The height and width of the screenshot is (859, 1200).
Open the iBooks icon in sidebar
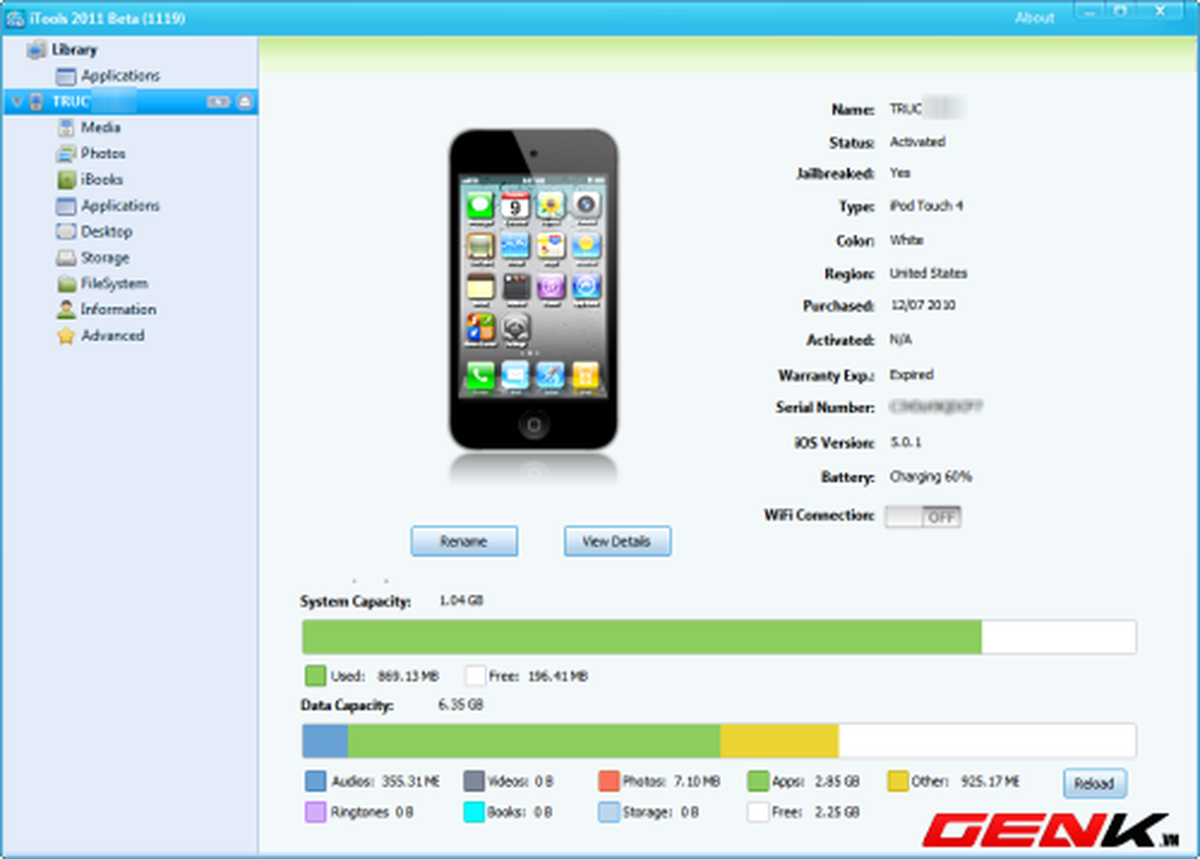pos(66,180)
